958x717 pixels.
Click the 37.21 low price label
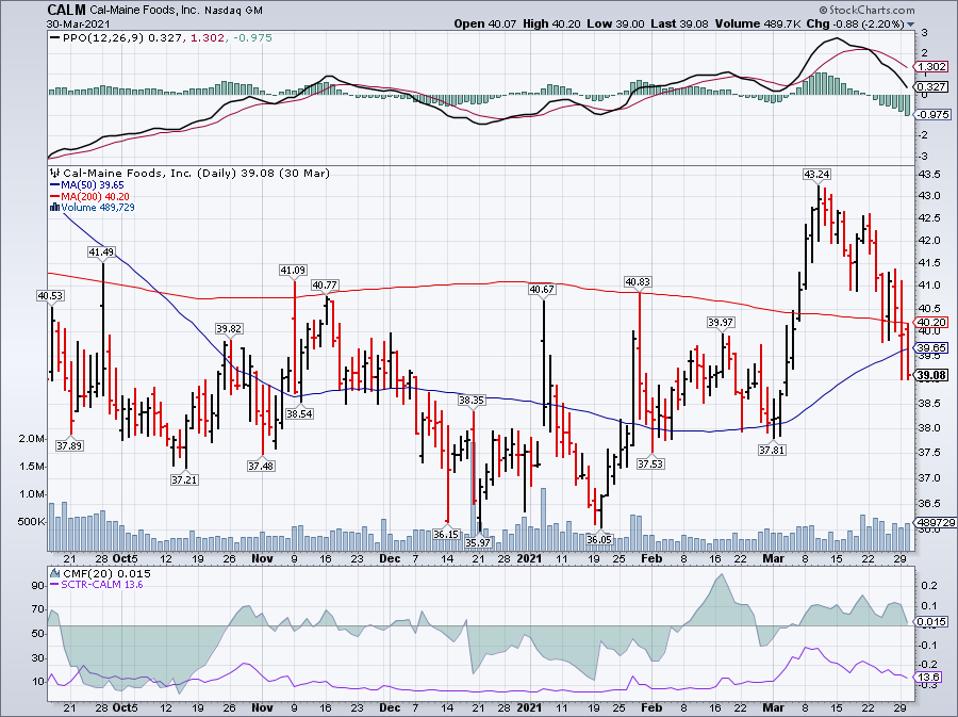[x=184, y=480]
